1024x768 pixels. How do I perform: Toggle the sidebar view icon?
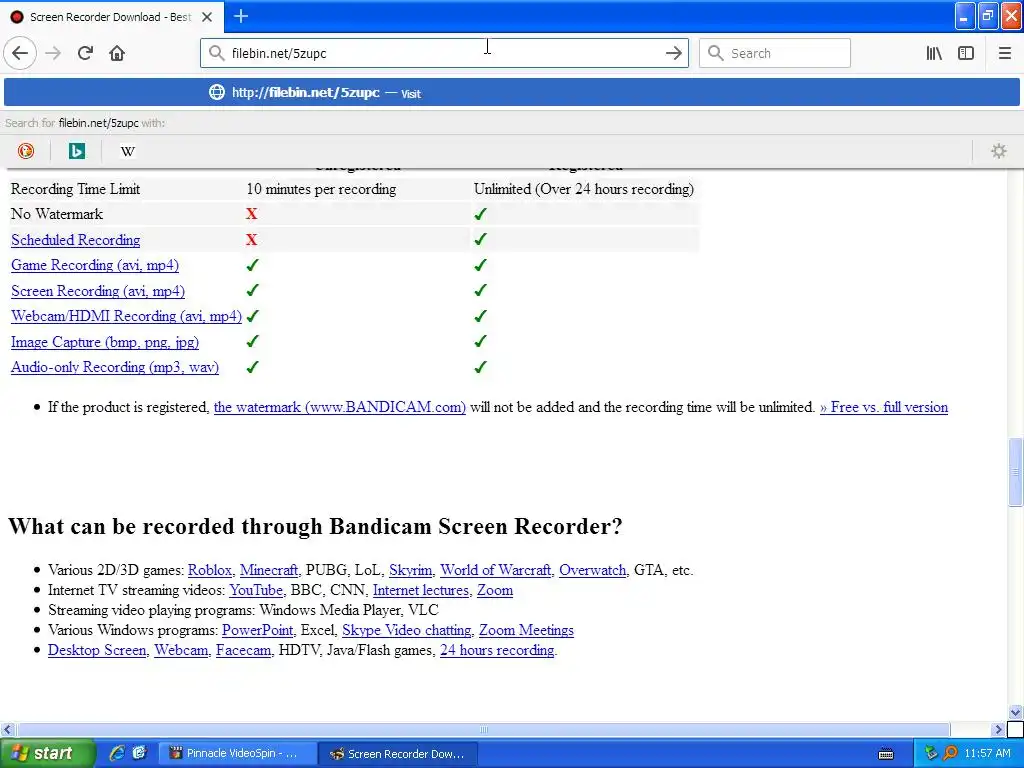[966, 54]
